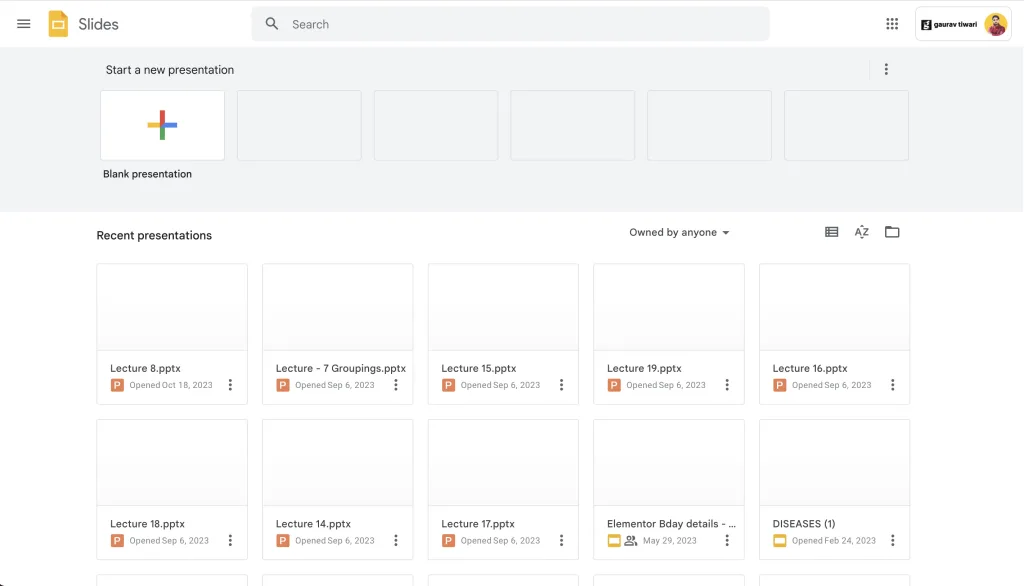1024x586 pixels.
Task: Click the Google Slides logo
Action: point(59,24)
